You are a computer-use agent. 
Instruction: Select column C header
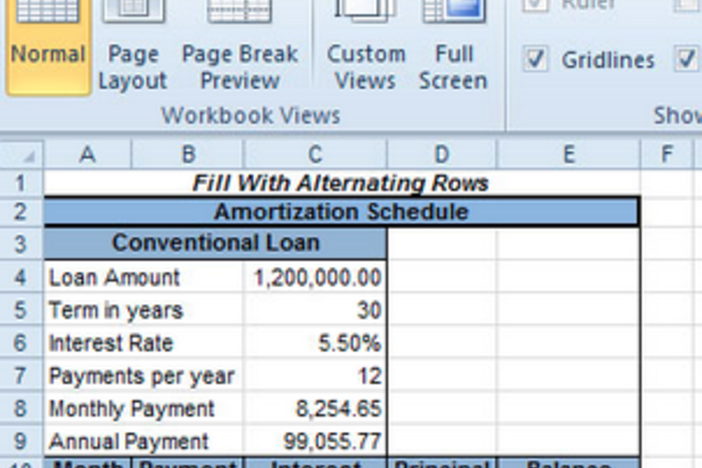[315, 155]
